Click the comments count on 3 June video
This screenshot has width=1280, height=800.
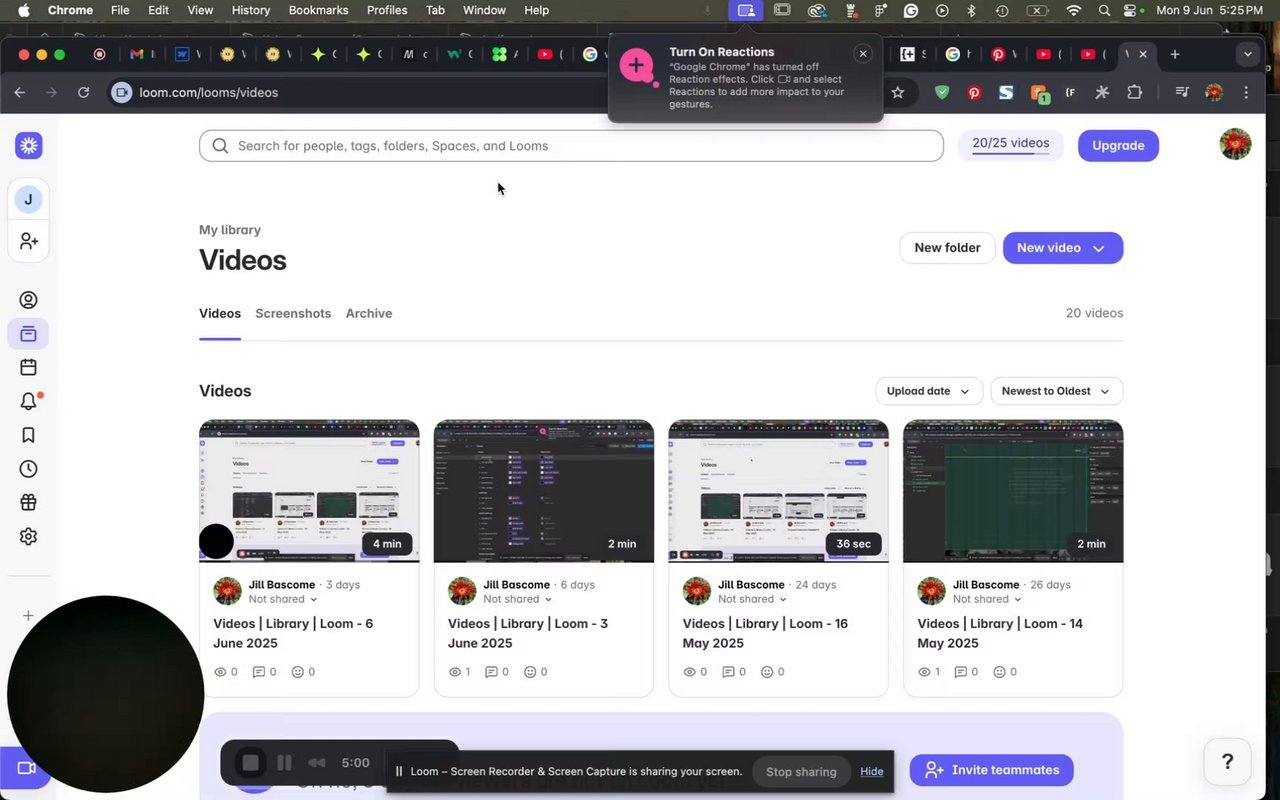pyautogui.click(x=497, y=672)
